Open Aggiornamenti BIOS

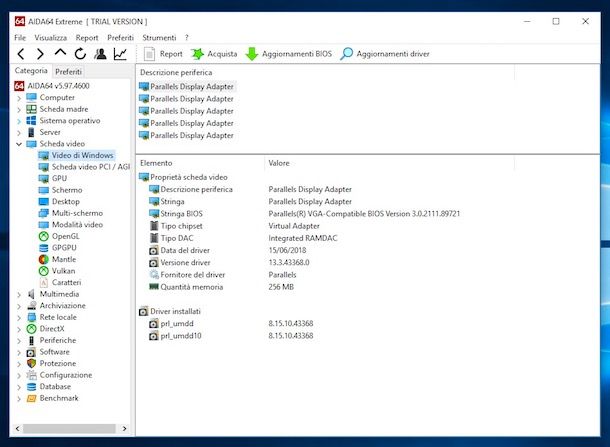(x=289, y=54)
